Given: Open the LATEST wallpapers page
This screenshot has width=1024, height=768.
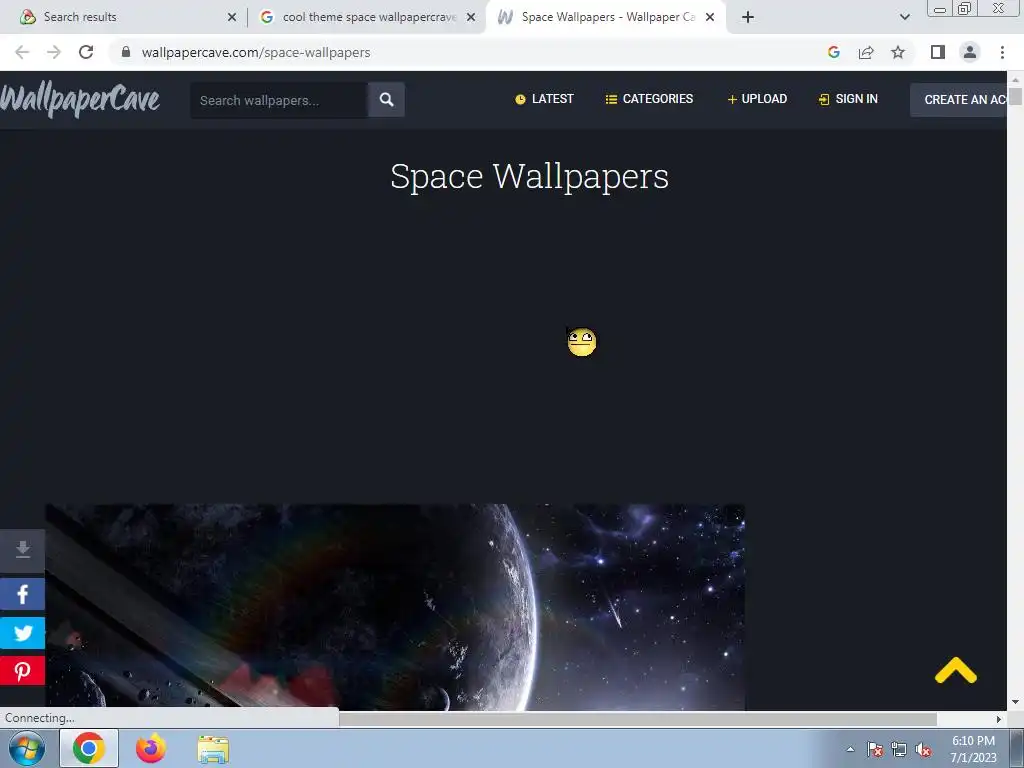Looking at the screenshot, I should 545,99.
